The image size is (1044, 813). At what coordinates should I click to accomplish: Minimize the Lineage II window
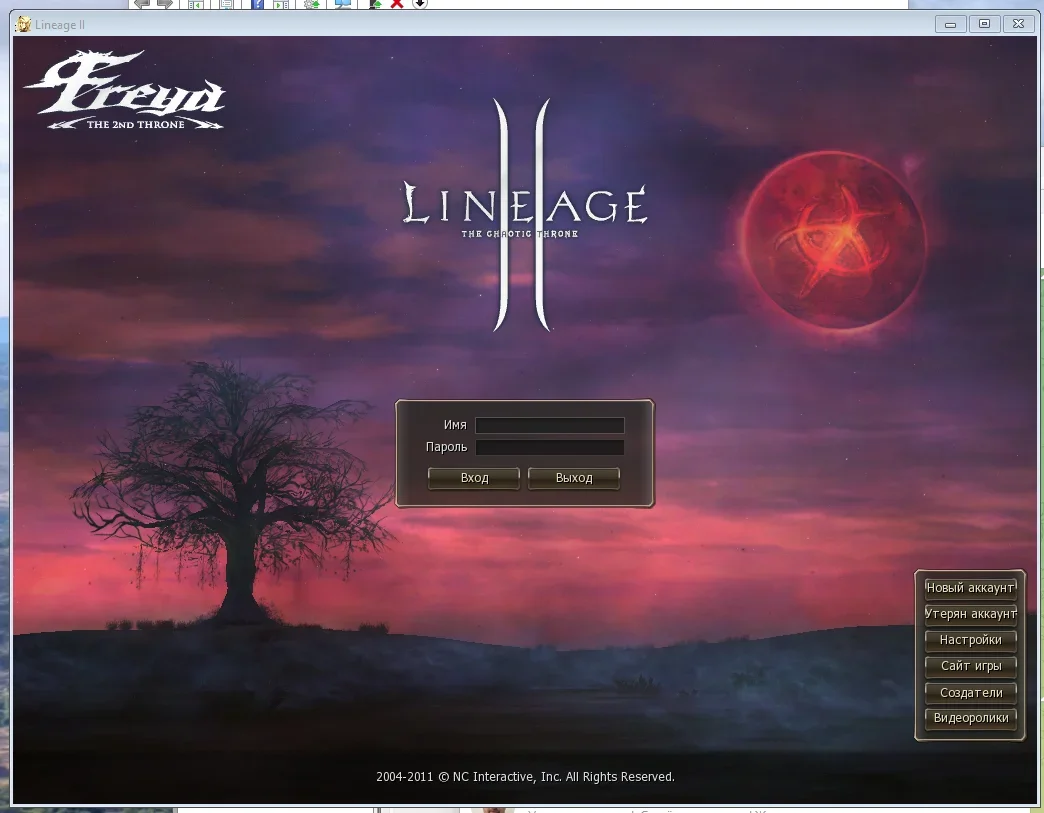[950, 25]
